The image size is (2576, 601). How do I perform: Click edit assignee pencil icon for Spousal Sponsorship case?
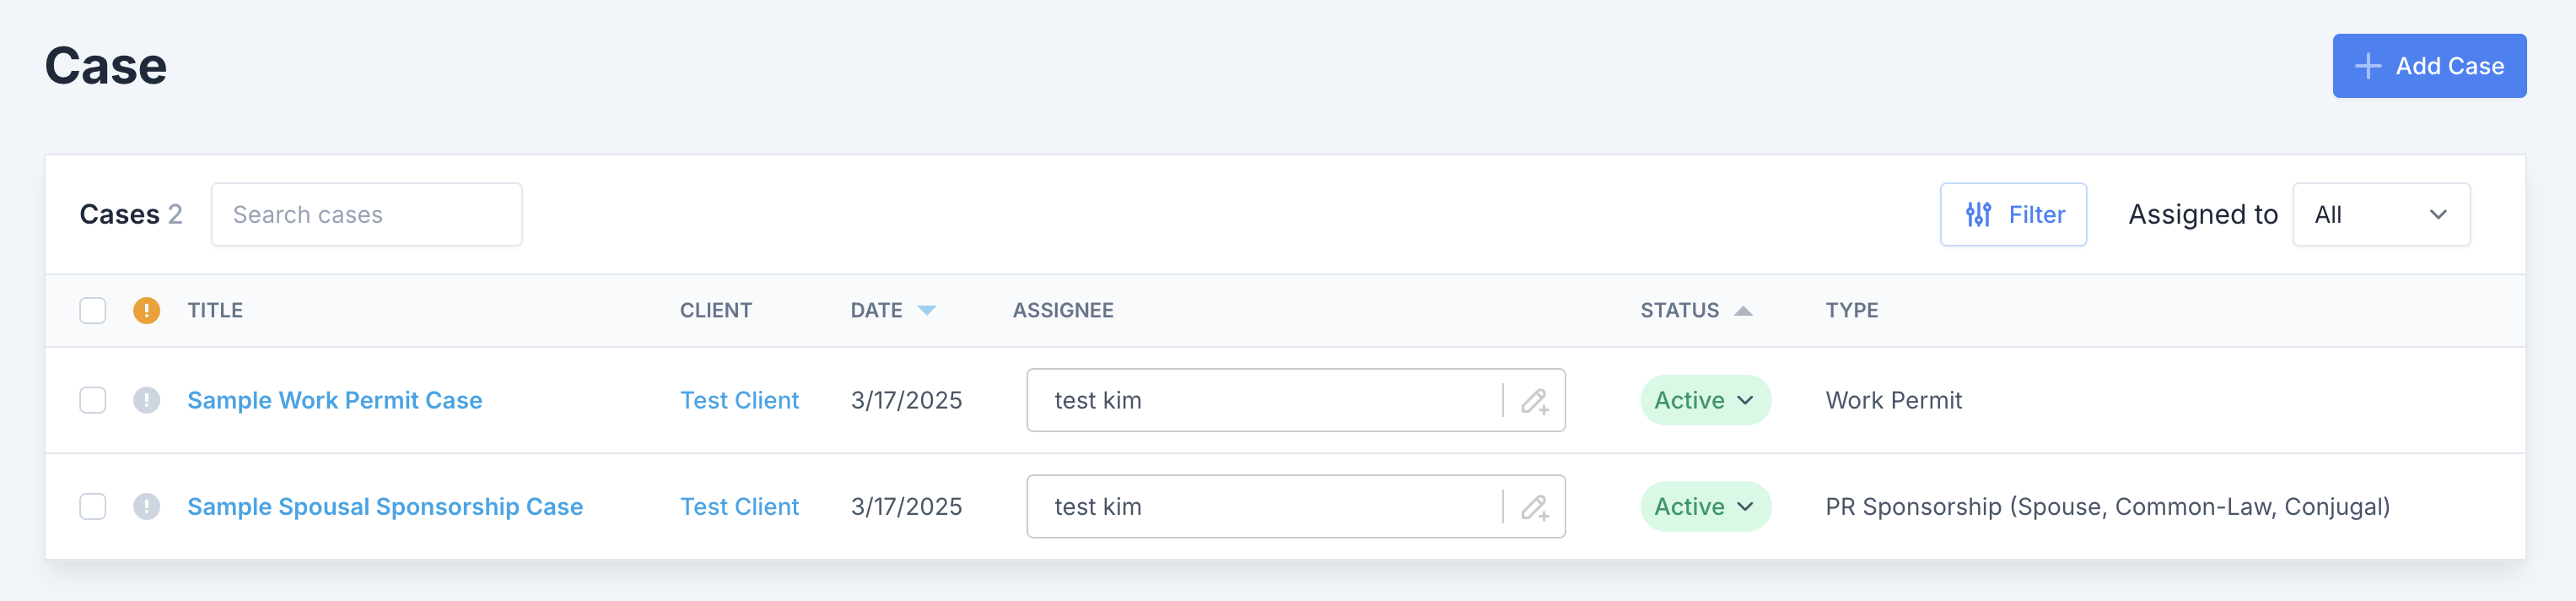(x=1535, y=507)
